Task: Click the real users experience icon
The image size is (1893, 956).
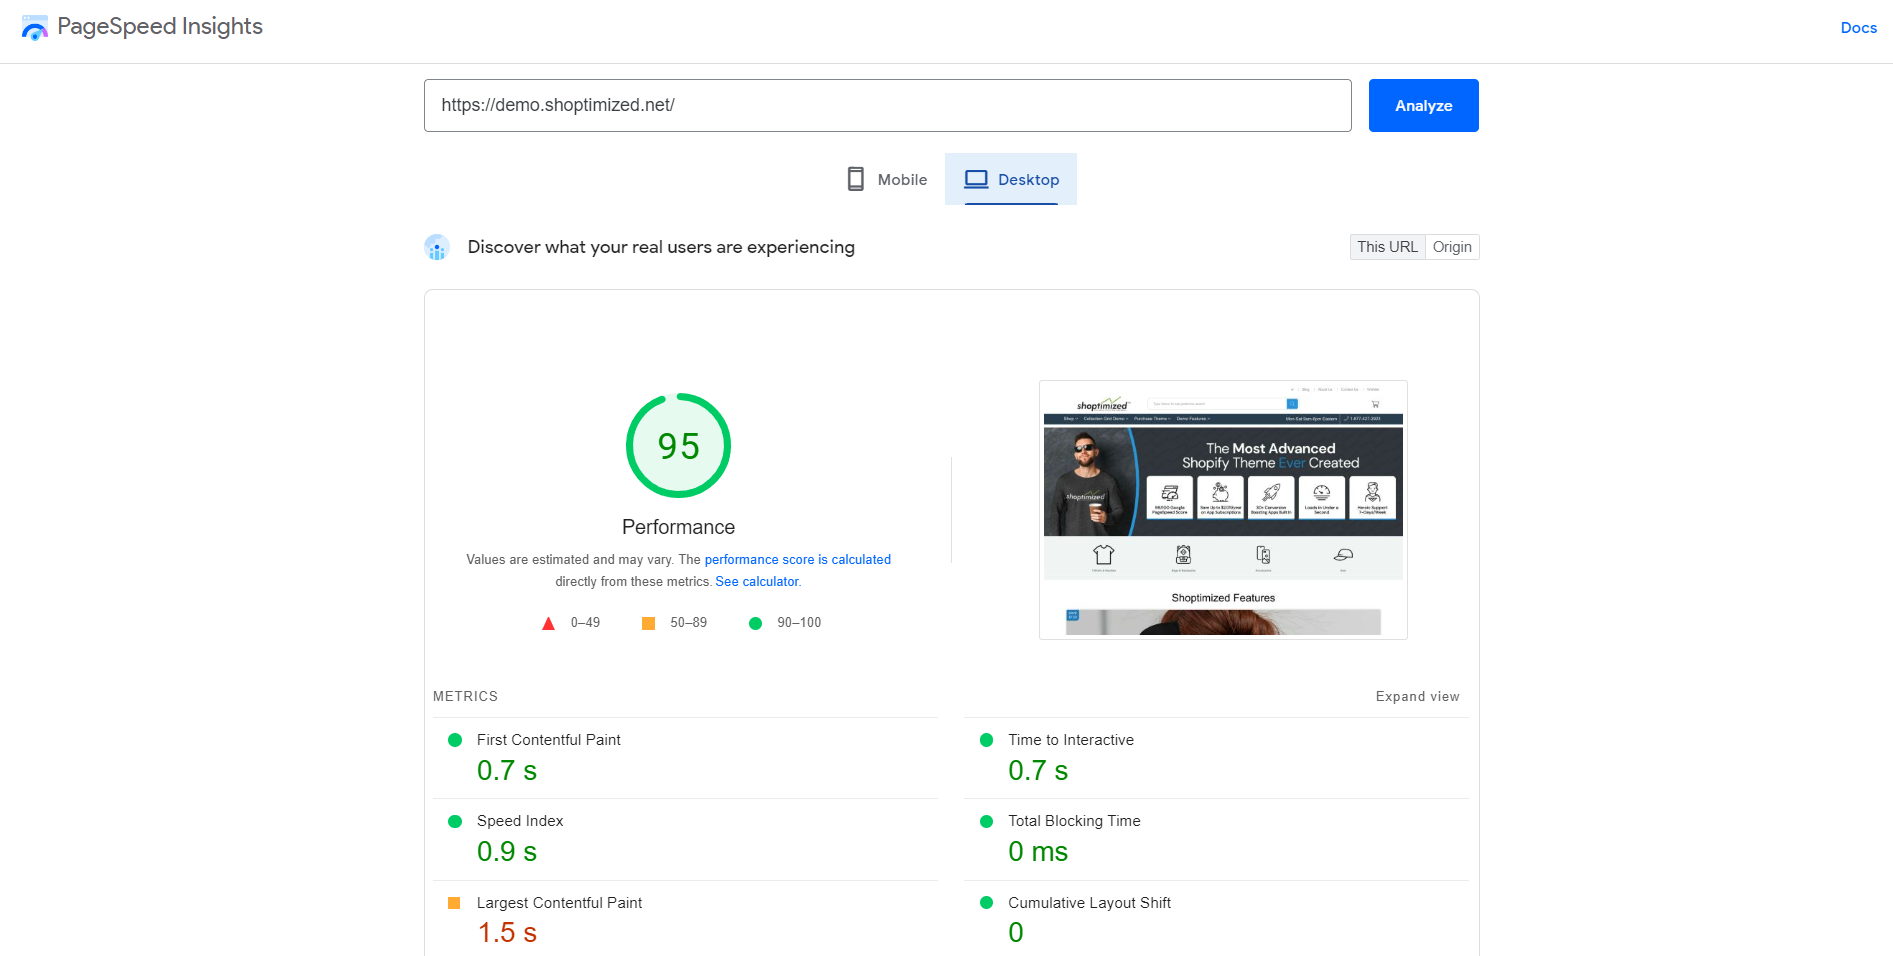Action: point(437,247)
